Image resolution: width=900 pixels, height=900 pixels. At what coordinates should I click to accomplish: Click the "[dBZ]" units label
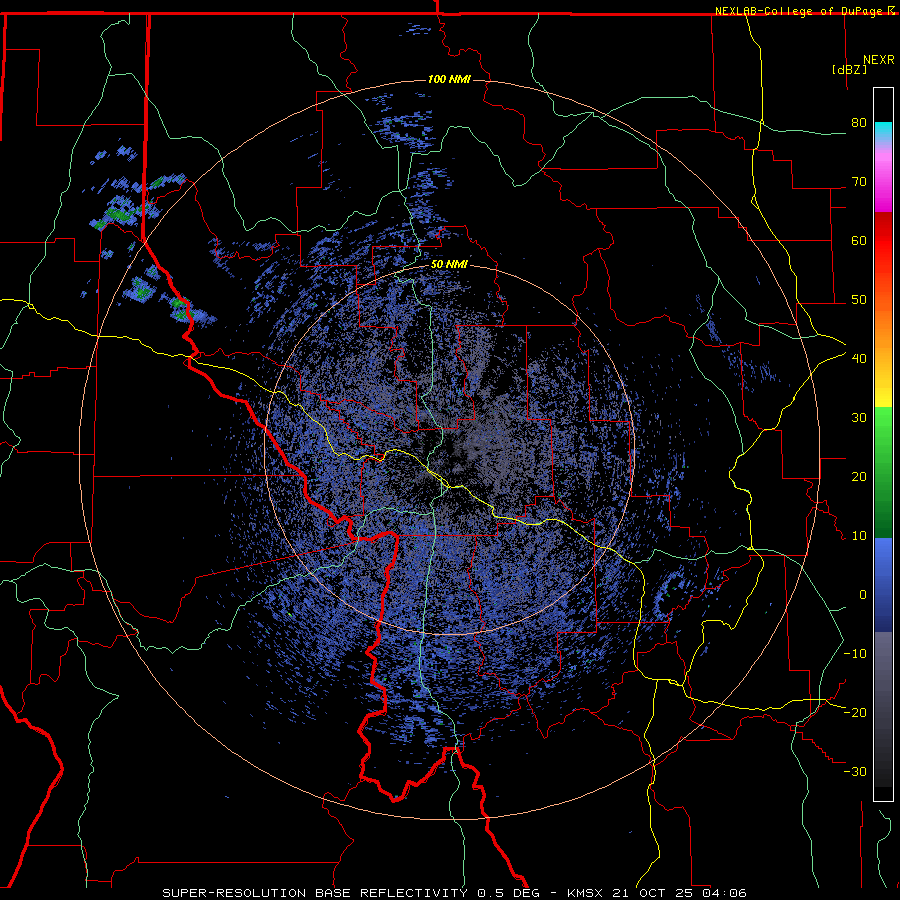(x=849, y=69)
